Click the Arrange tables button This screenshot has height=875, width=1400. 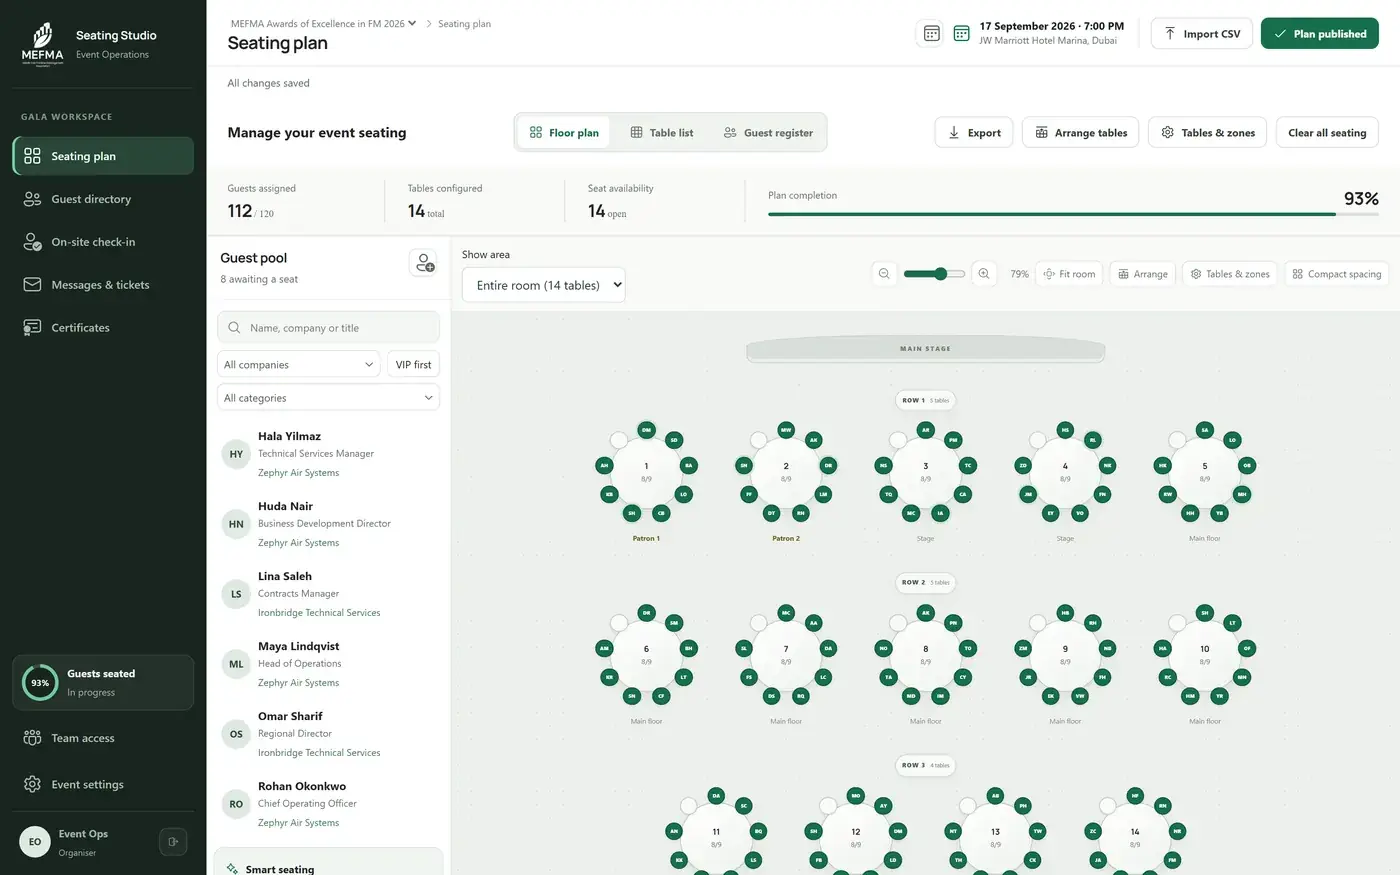pyautogui.click(x=1080, y=133)
